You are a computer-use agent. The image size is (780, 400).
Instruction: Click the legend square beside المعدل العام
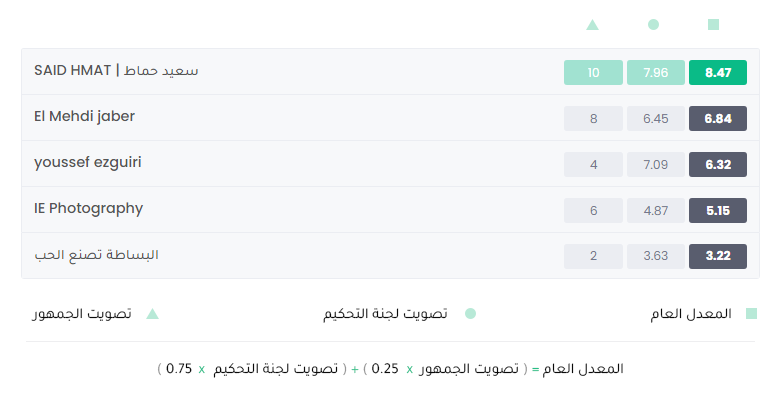click(x=752, y=313)
